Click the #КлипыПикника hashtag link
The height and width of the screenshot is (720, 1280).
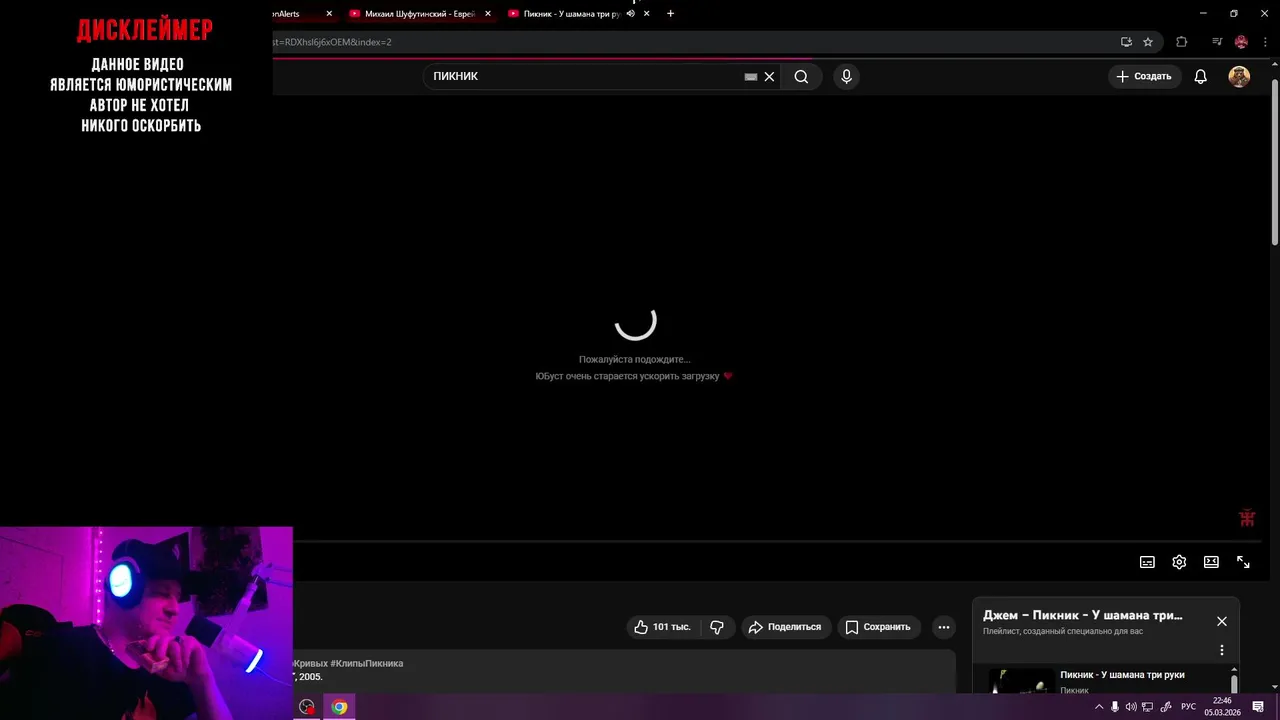tap(367, 664)
